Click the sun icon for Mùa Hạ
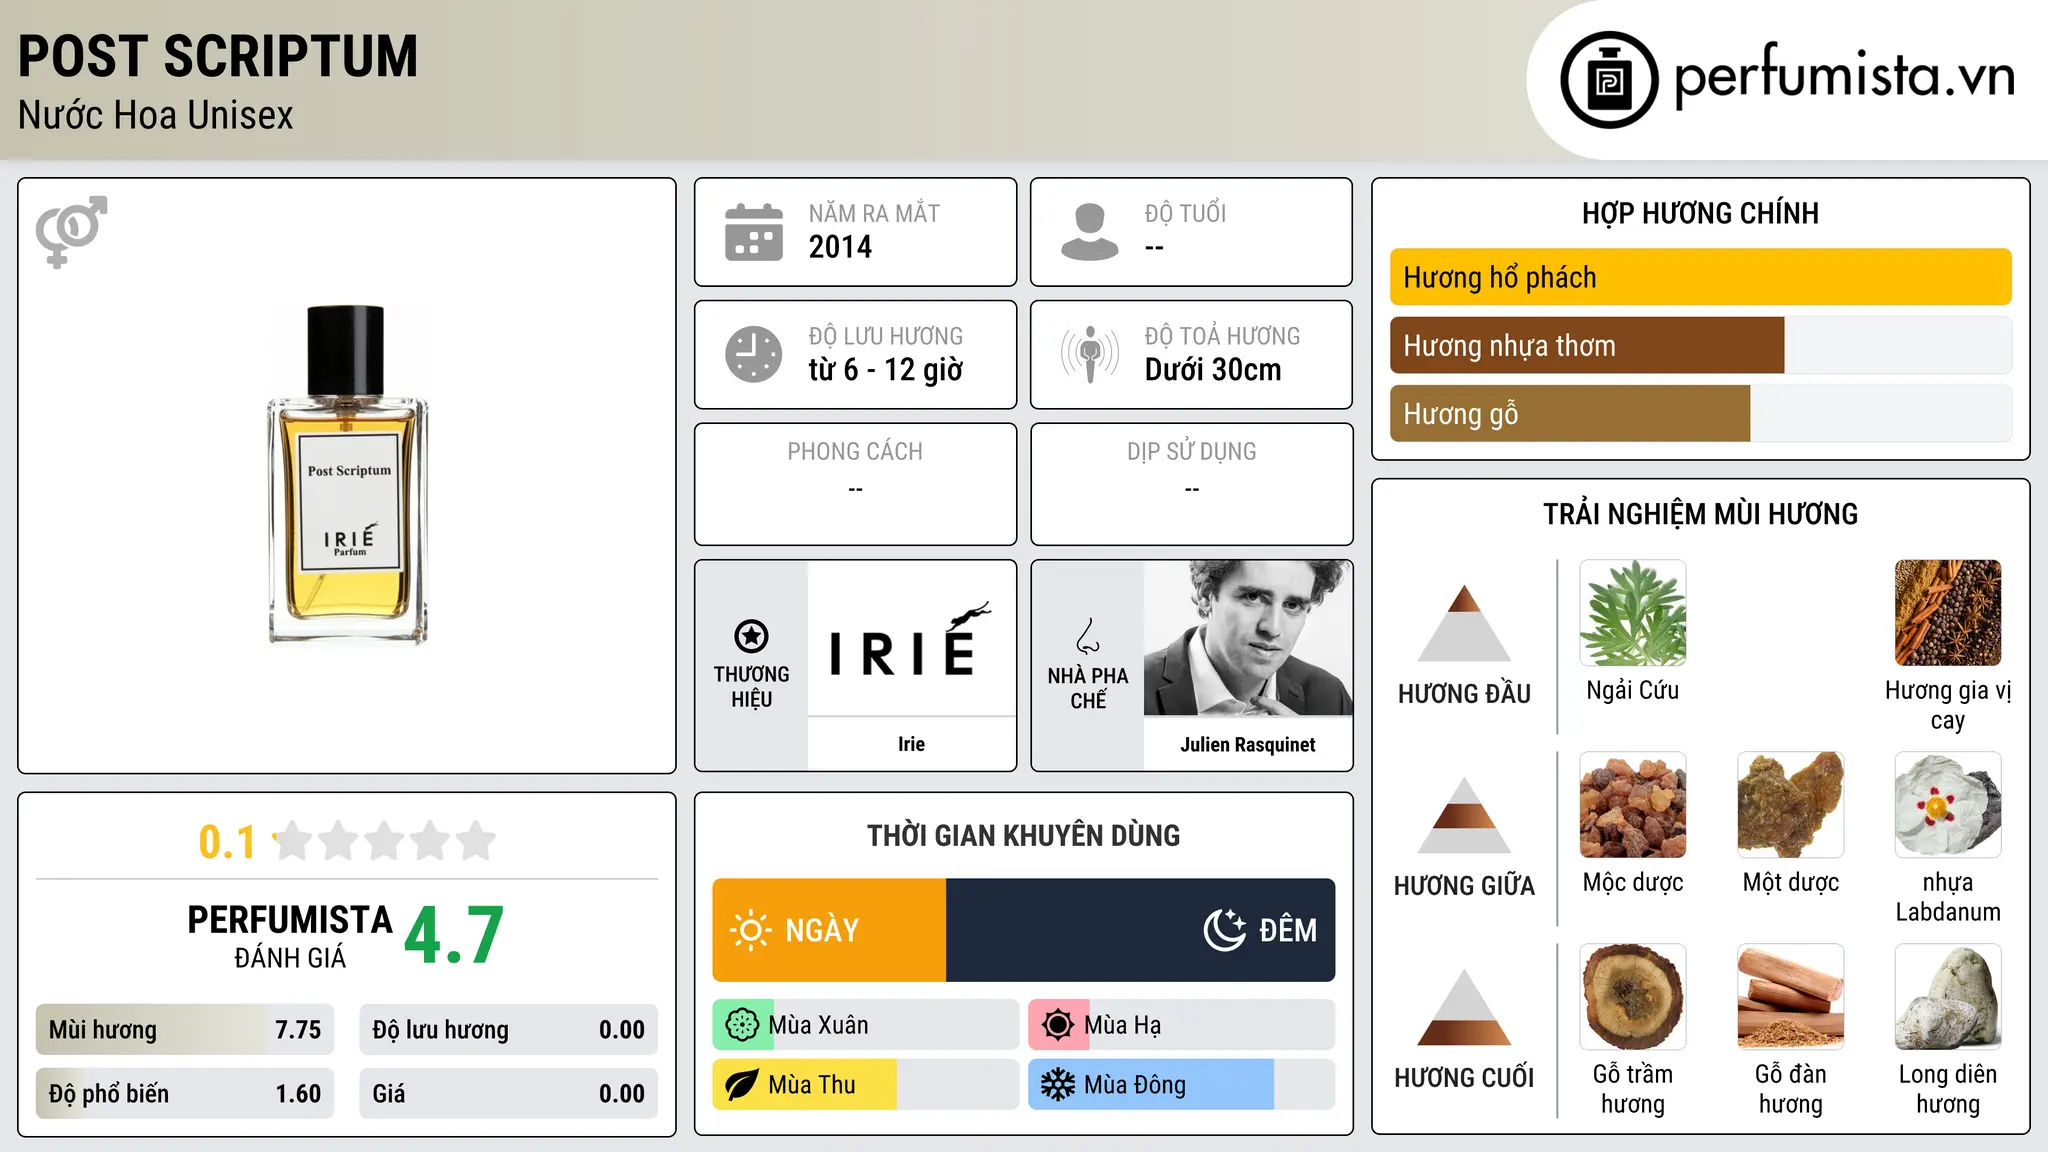This screenshot has width=2048, height=1152. (x=1058, y=1025)
